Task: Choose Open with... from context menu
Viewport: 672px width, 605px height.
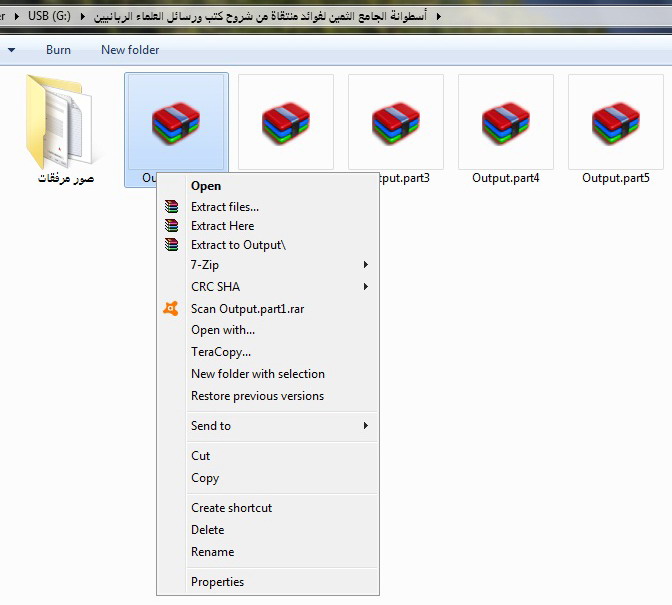Action: [x=223, y=330]
